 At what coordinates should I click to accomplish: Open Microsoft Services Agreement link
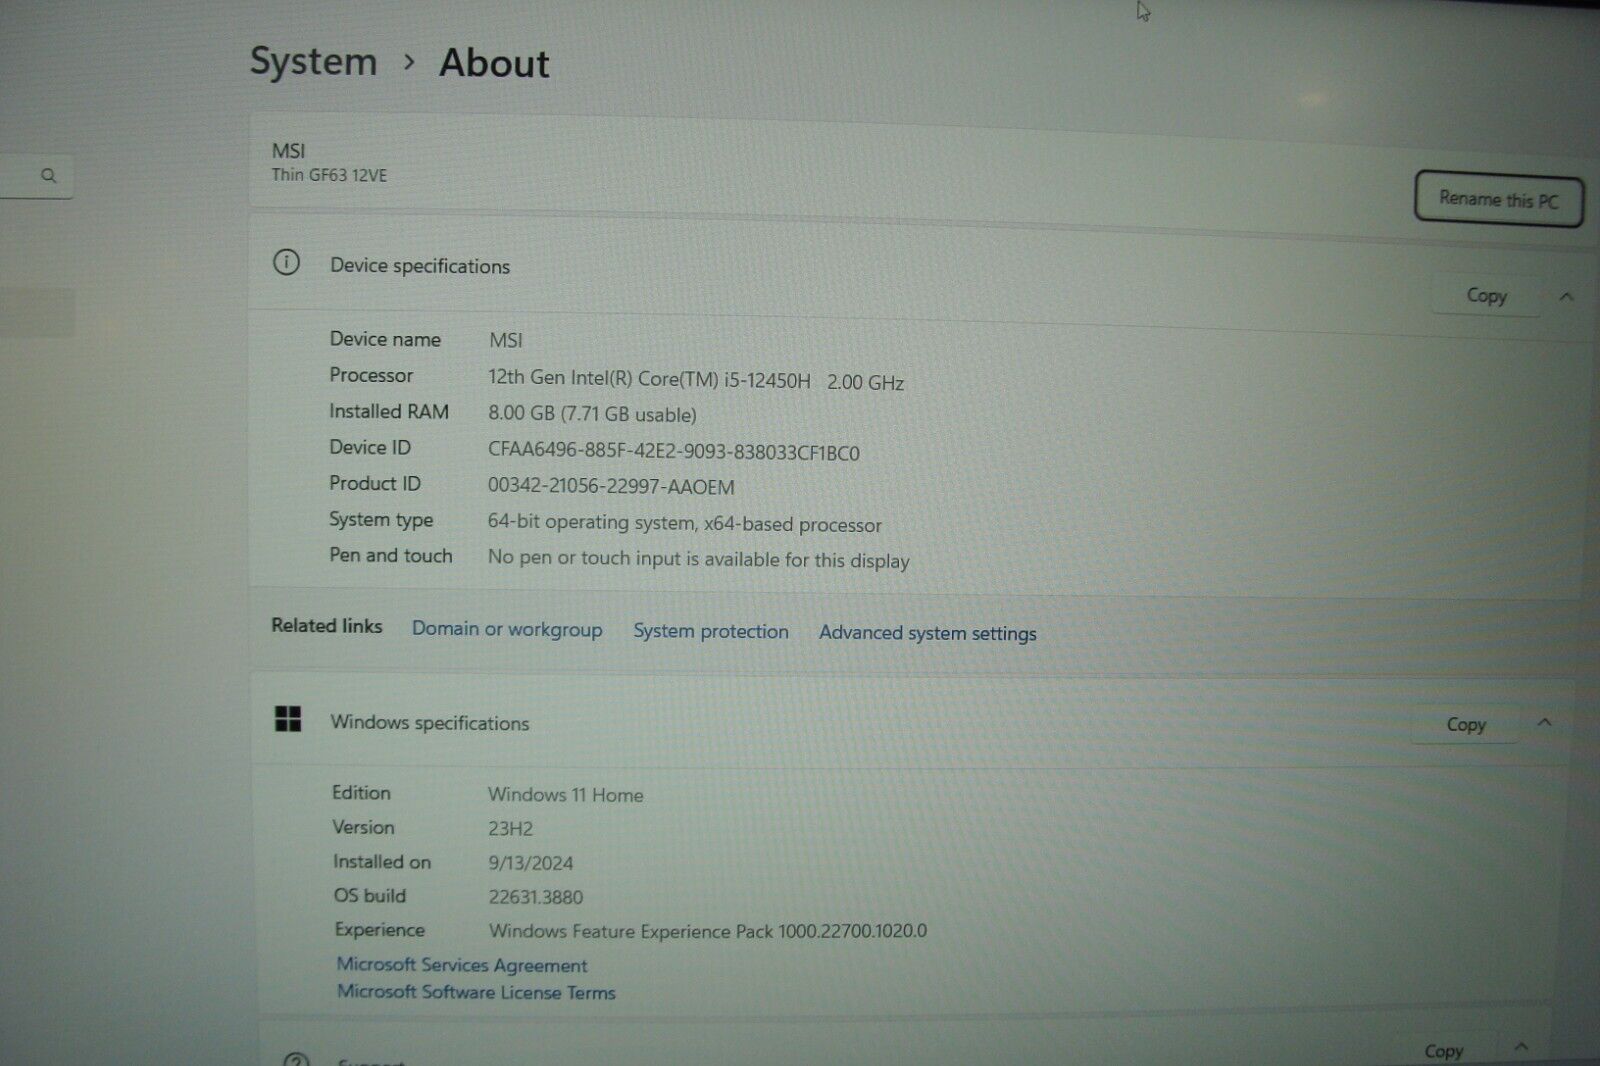(462, 965)
